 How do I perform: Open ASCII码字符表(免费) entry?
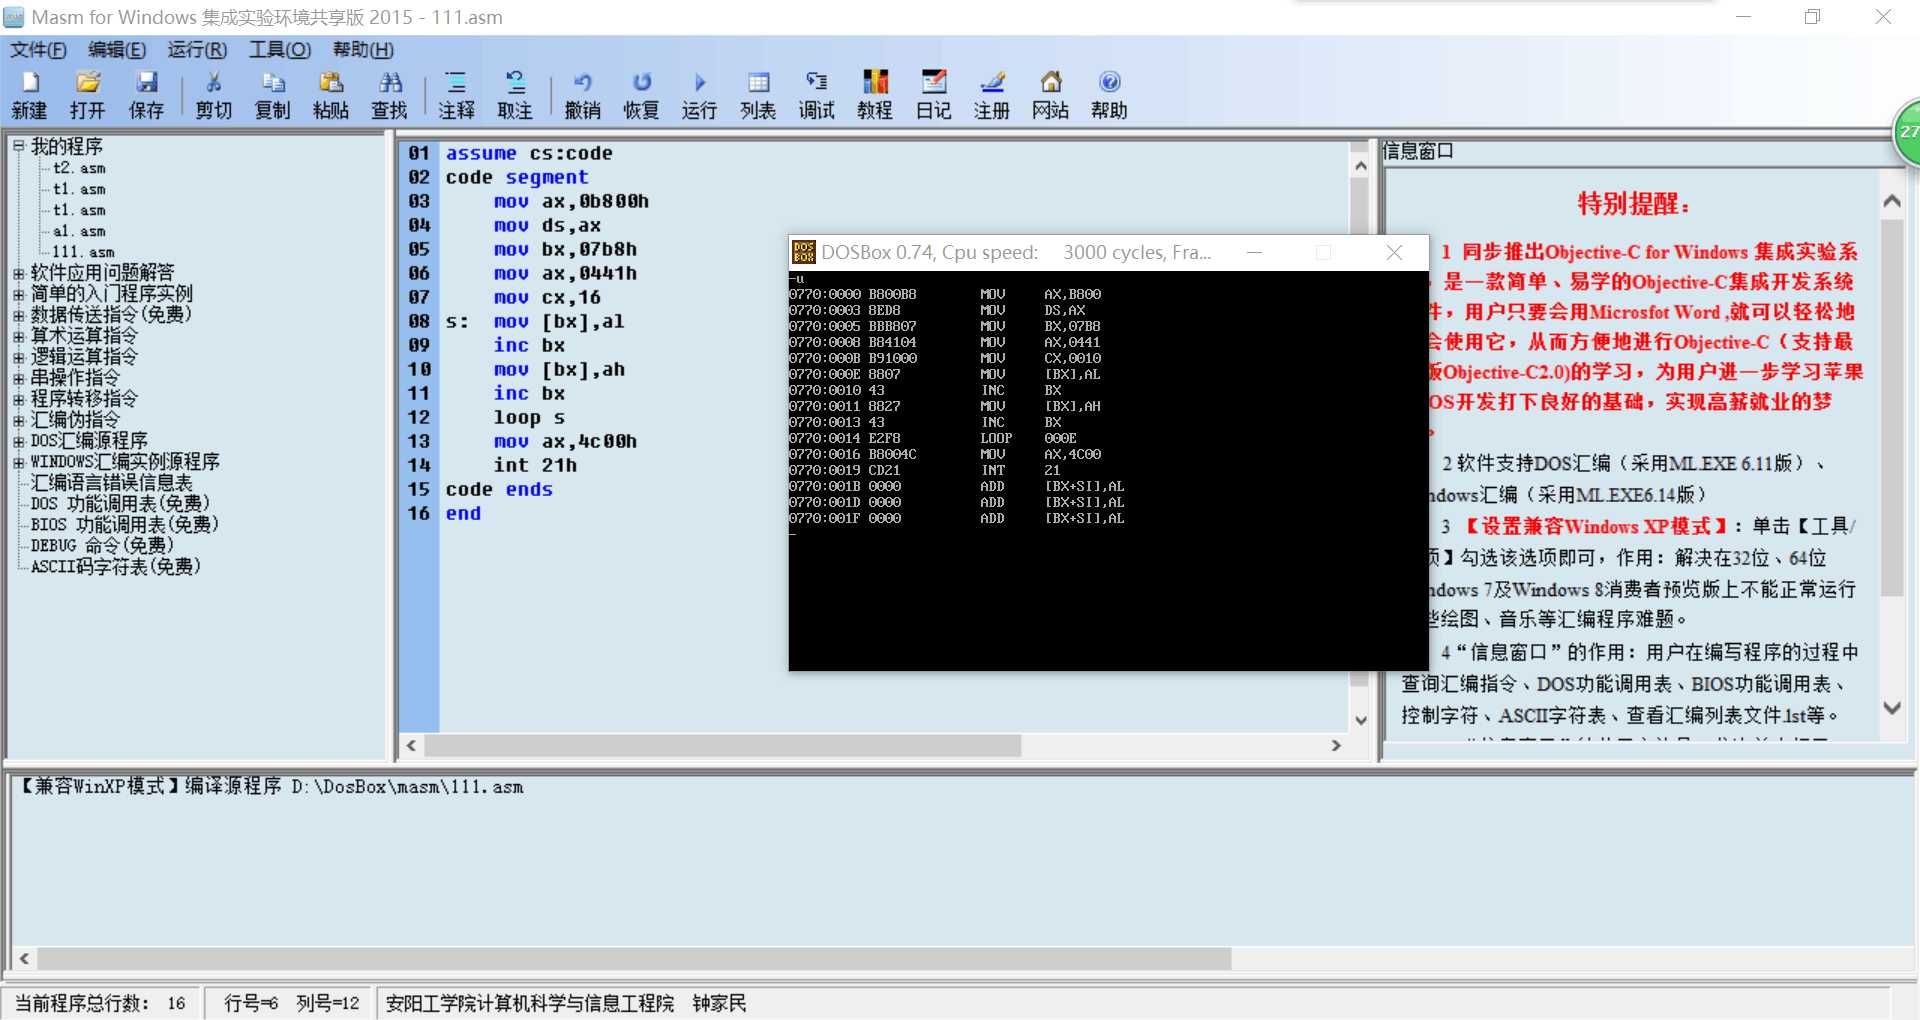[116, 567]
